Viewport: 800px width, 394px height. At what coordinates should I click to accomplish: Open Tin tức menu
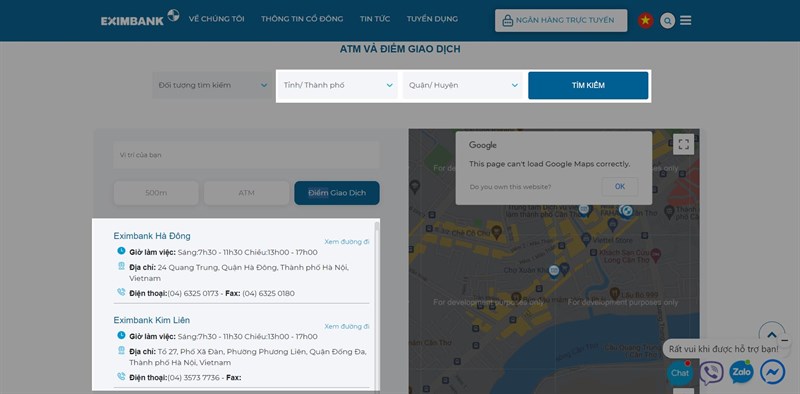point(375,19)
